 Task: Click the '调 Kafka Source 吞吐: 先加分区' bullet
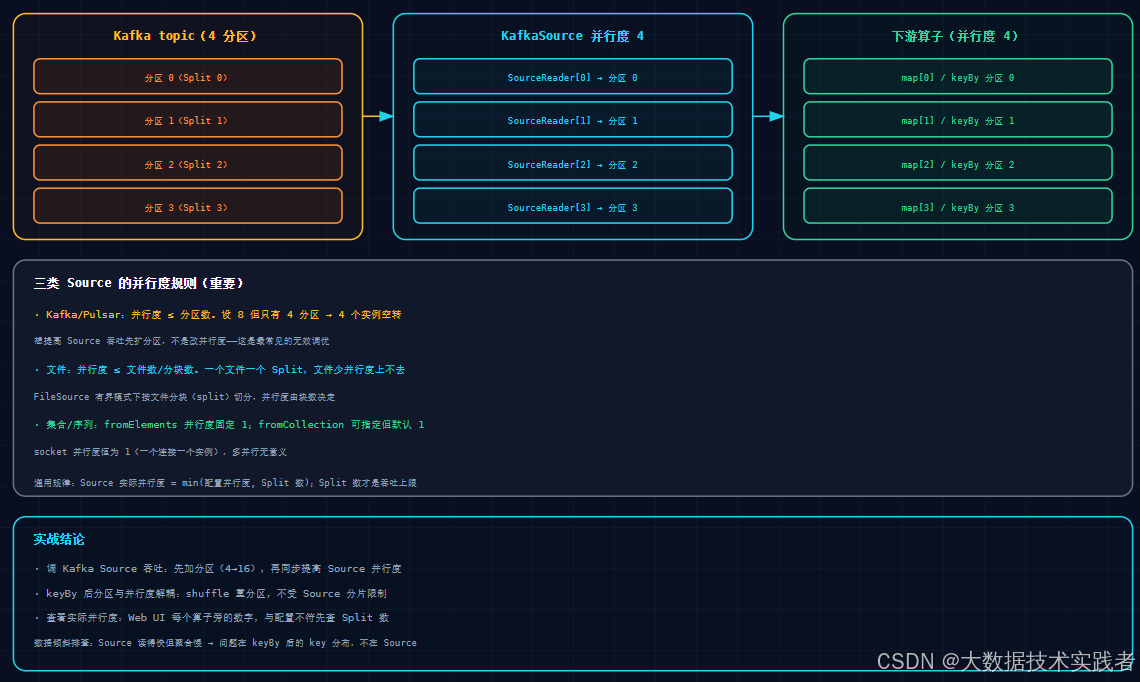(217, 569)
